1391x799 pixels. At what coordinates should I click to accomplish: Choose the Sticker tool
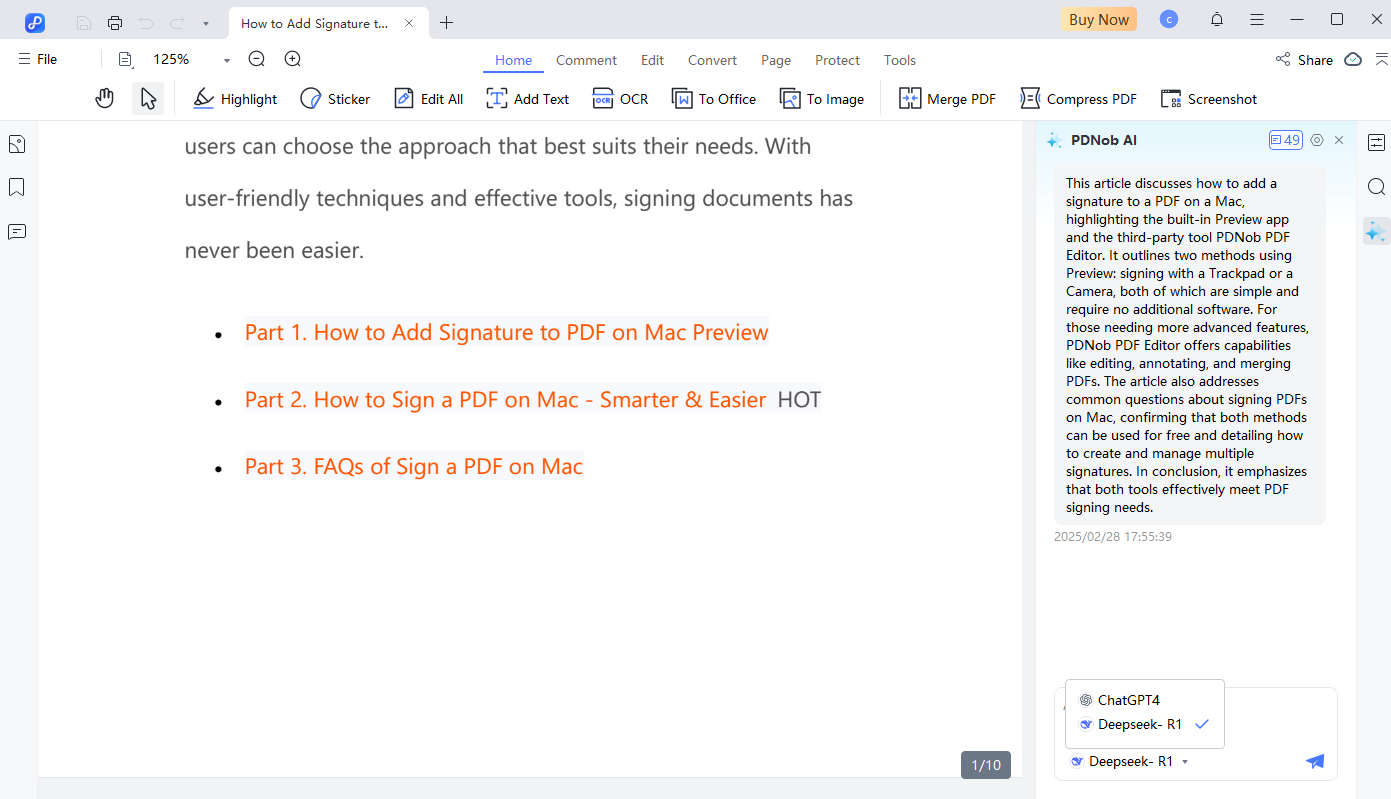coord(335,99)
